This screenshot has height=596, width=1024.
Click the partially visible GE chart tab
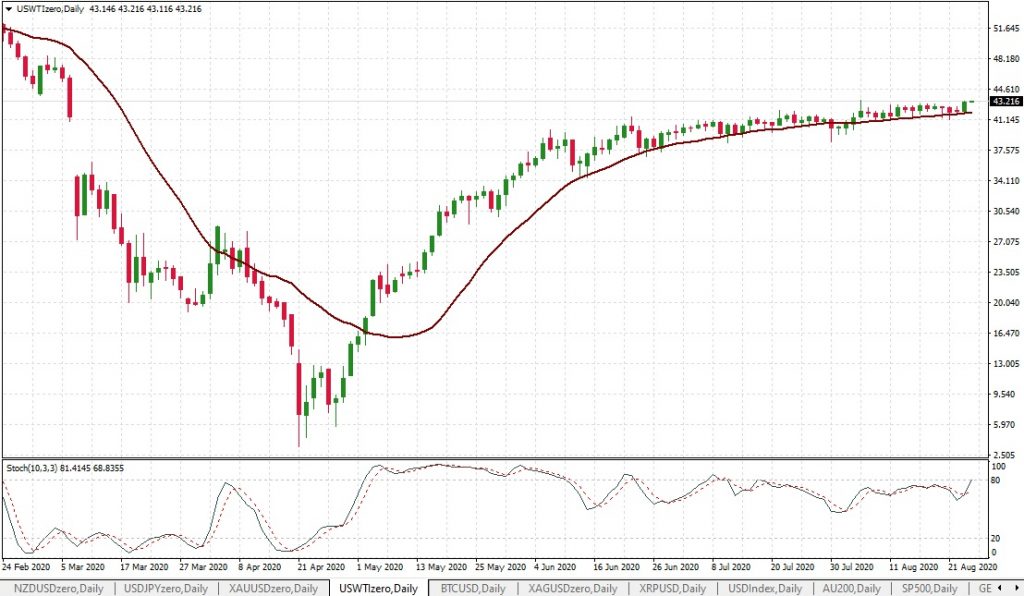[985, 589]
